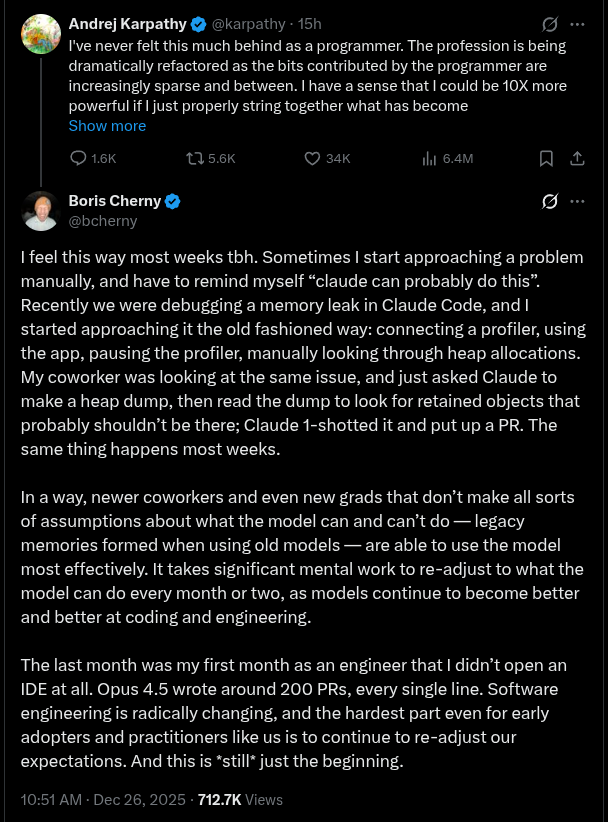Open the more options menu on Karpathy's post
The image size is (608, 822).
coord(577,25)
